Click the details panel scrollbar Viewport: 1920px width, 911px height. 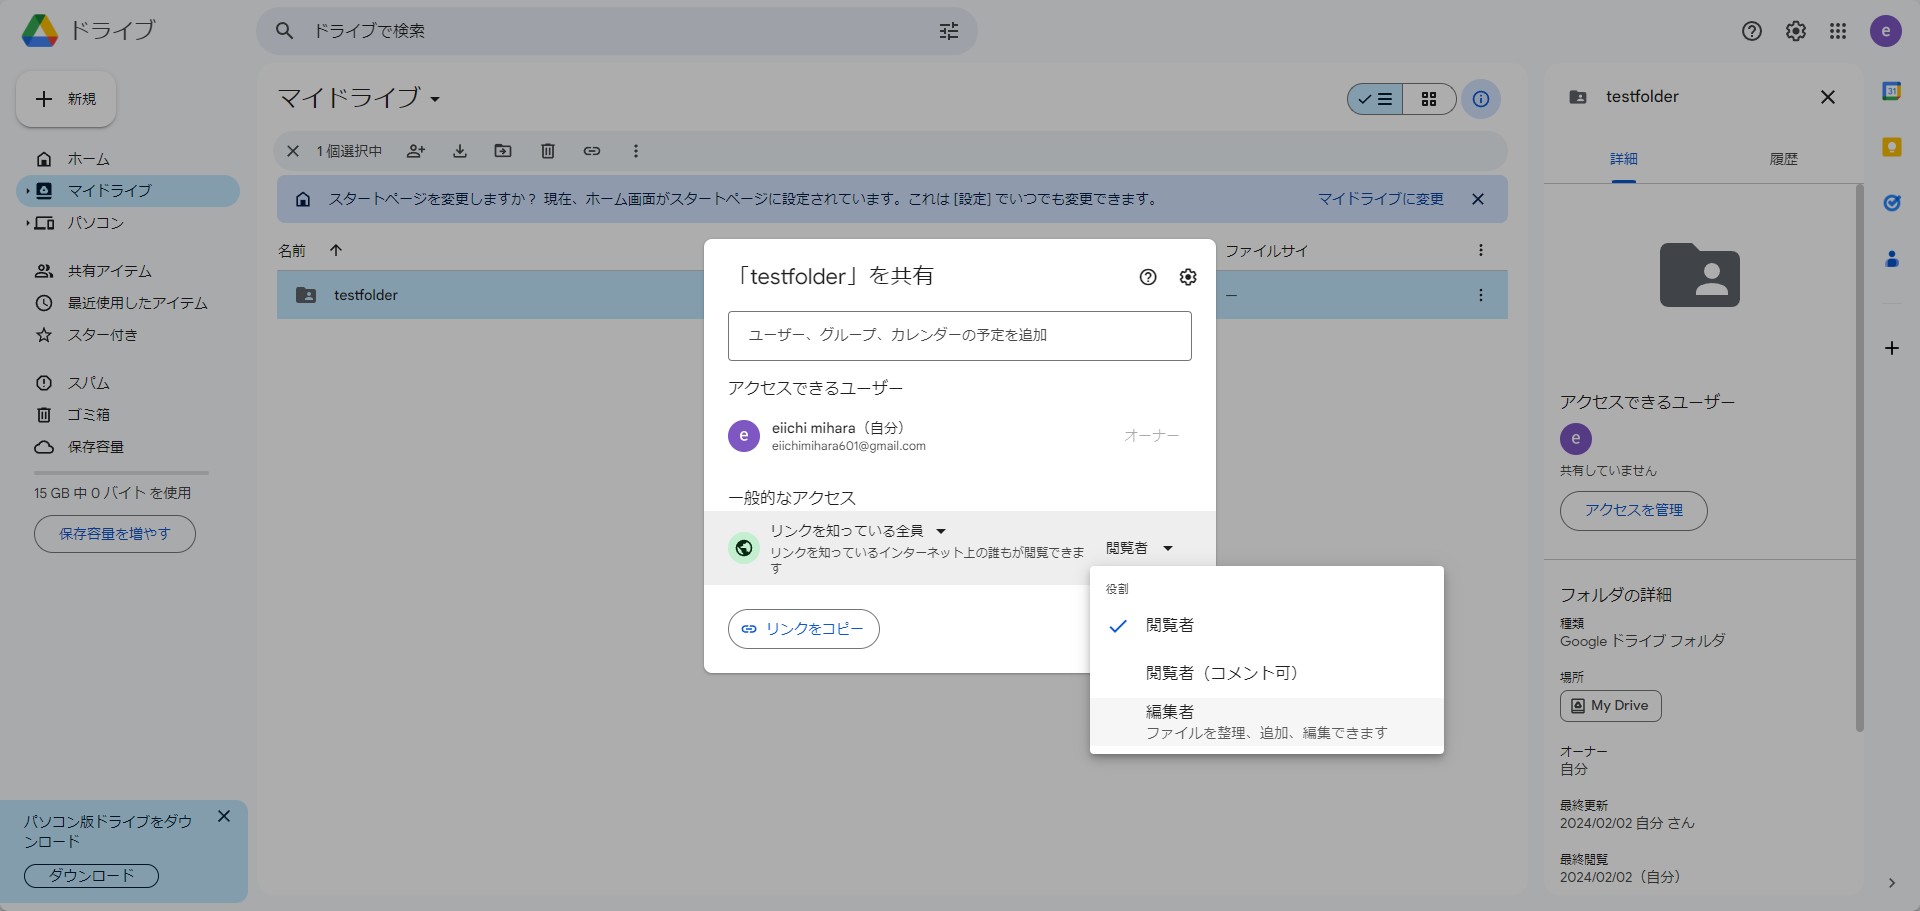(x=1859, y=457)
